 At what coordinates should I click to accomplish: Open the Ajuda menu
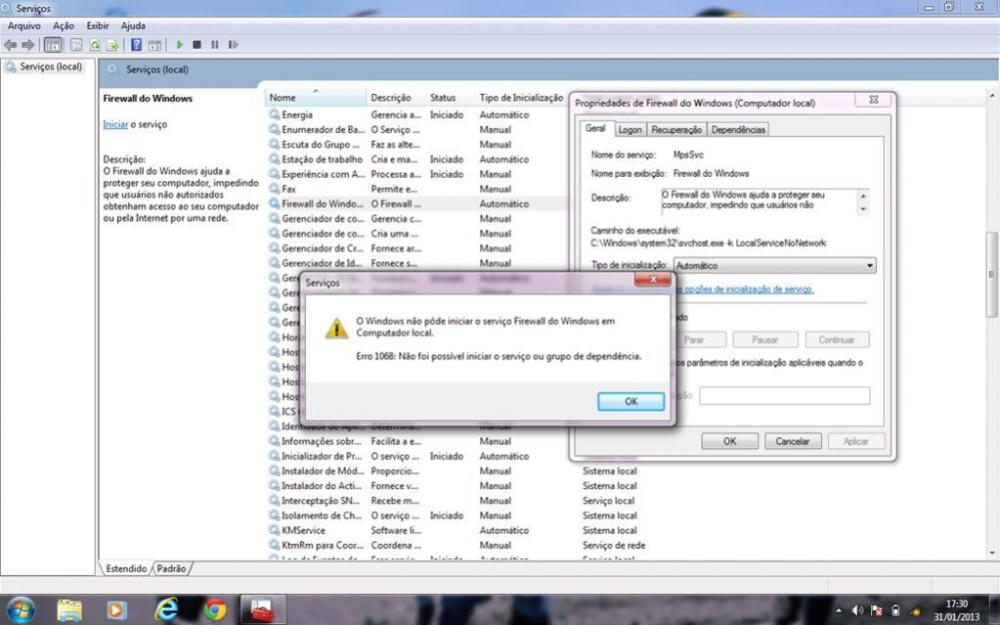coord(133,26)
